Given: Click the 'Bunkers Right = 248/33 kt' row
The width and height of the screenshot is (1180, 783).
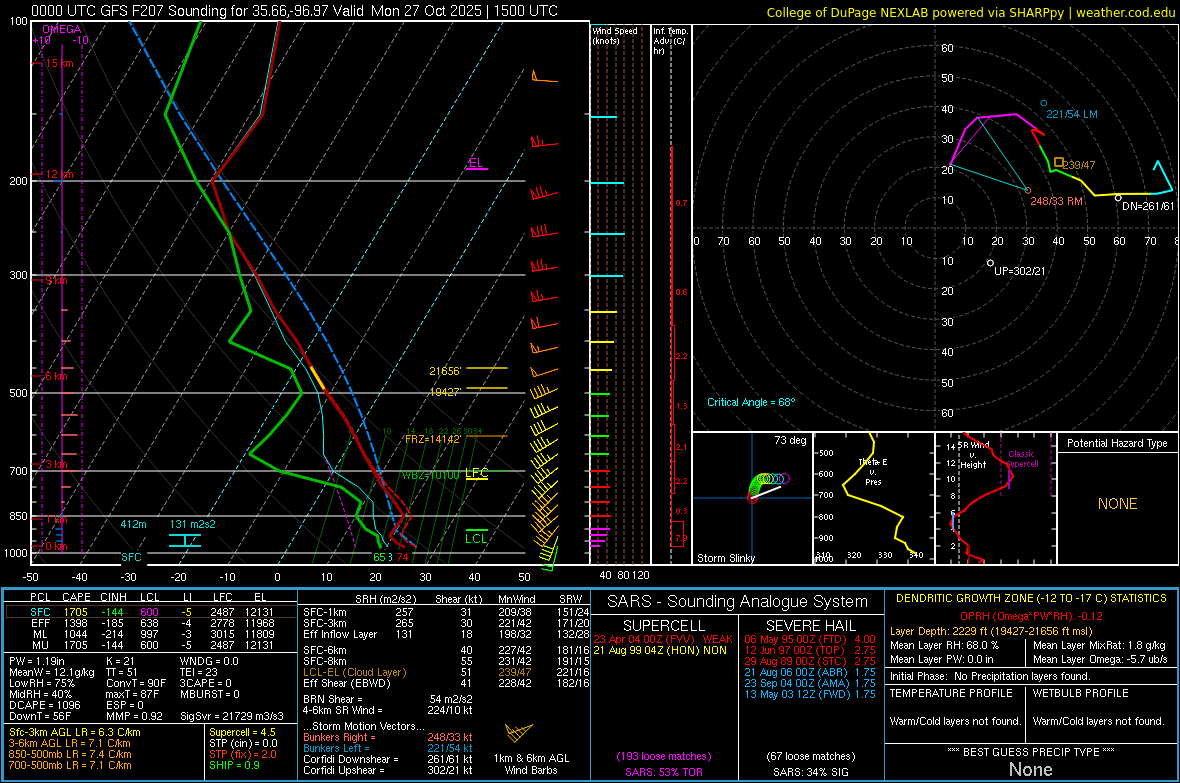Looking at the screenshot, I should click(x=388, y=738).
